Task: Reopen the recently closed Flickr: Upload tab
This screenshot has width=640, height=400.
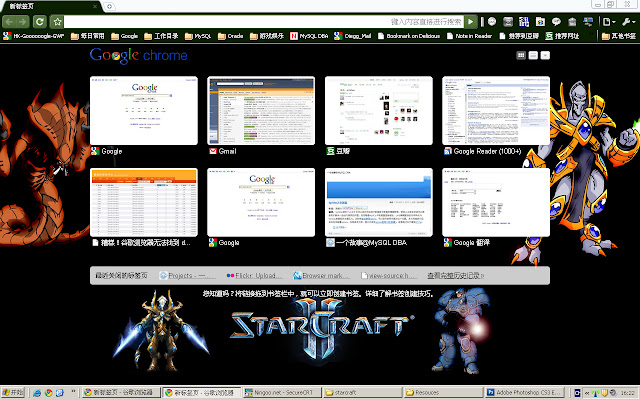Action: 254,276
